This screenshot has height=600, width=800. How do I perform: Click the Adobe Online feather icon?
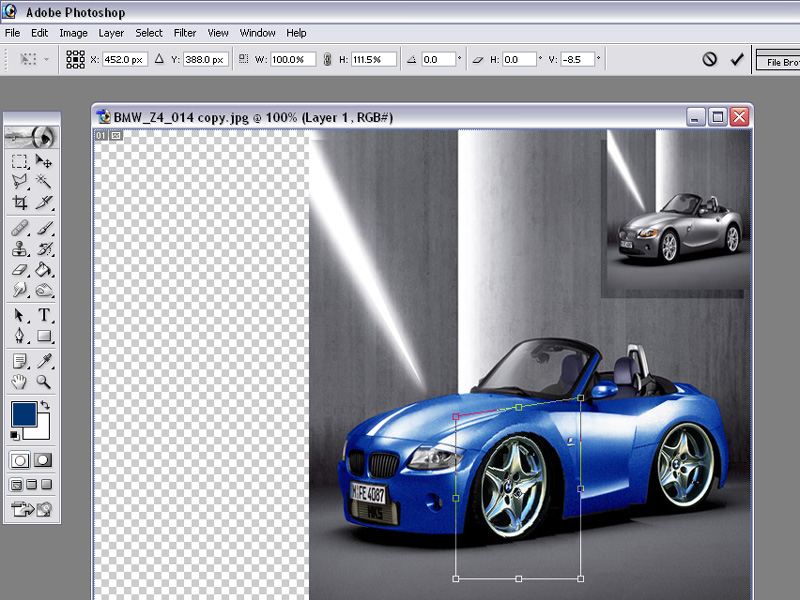[x=32, y=137]
